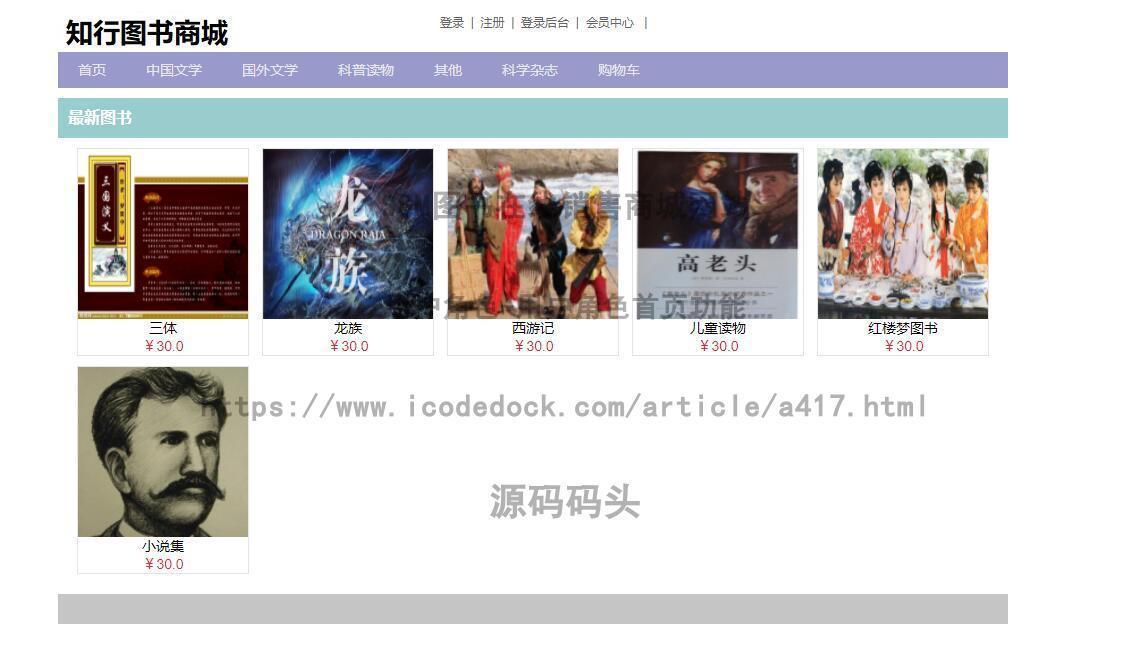
Task: Click the 儿童读物 book title
Action: [x=718, y=328]
